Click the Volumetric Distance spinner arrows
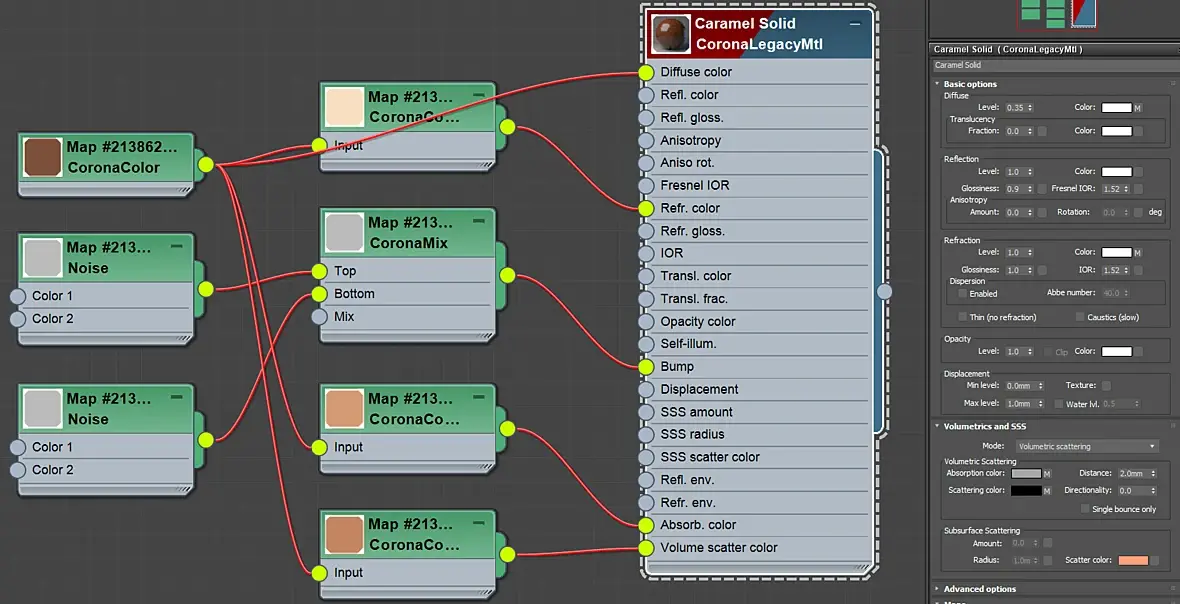Viewport: 1180px width, 604px height. coord(1154,474)
